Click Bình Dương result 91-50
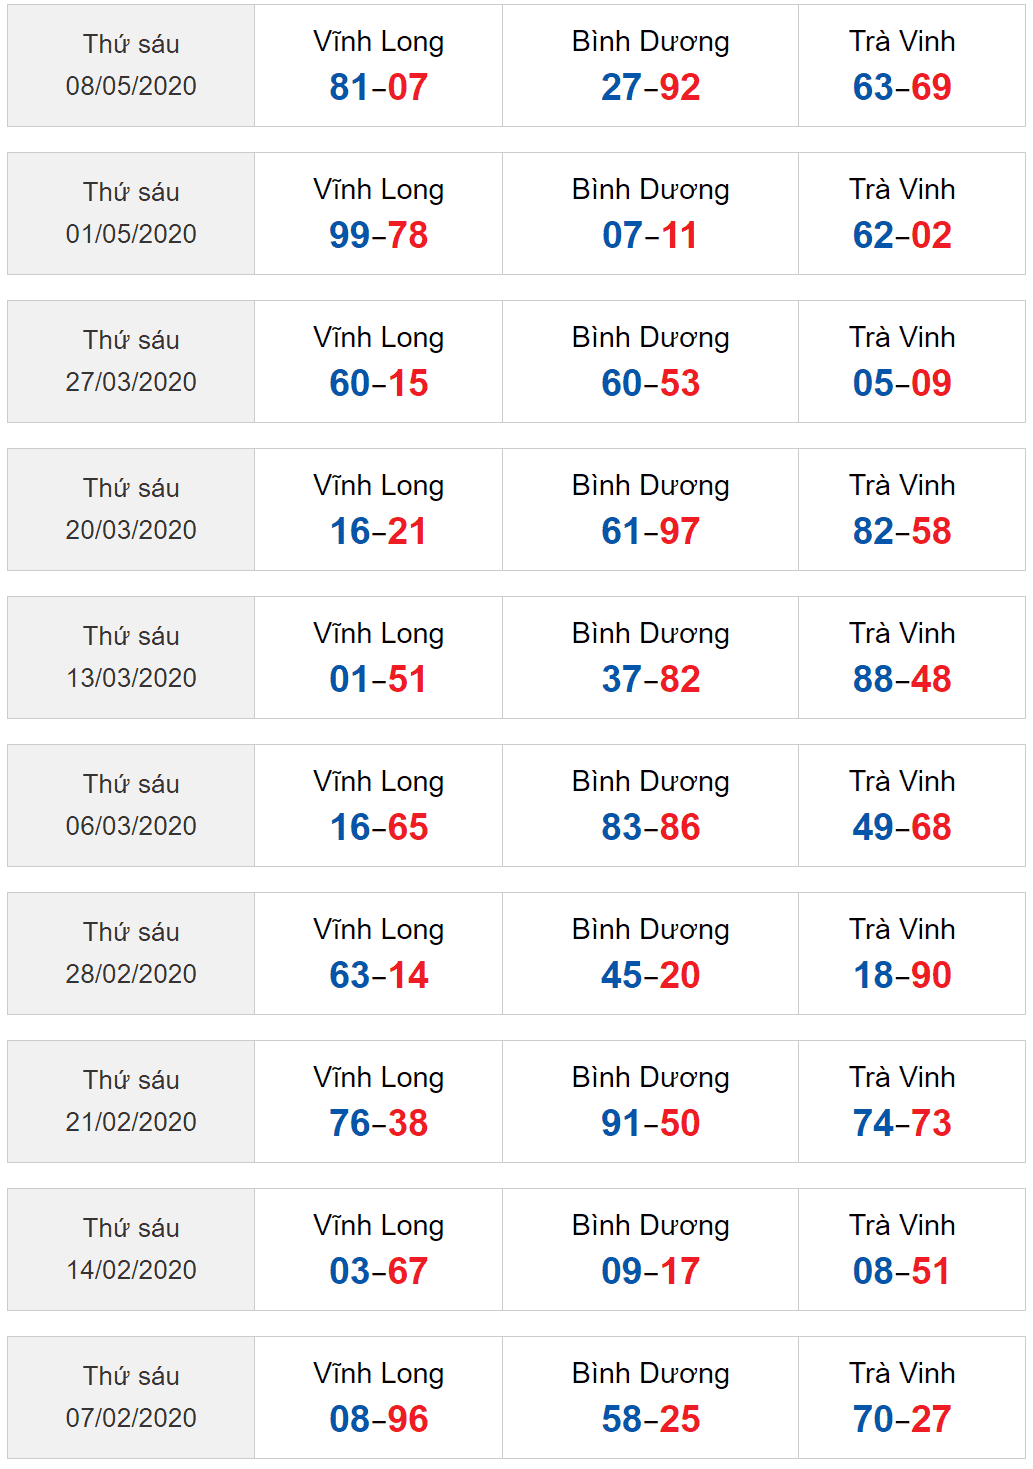The image size is (1033, 1469). (651, 1123)
